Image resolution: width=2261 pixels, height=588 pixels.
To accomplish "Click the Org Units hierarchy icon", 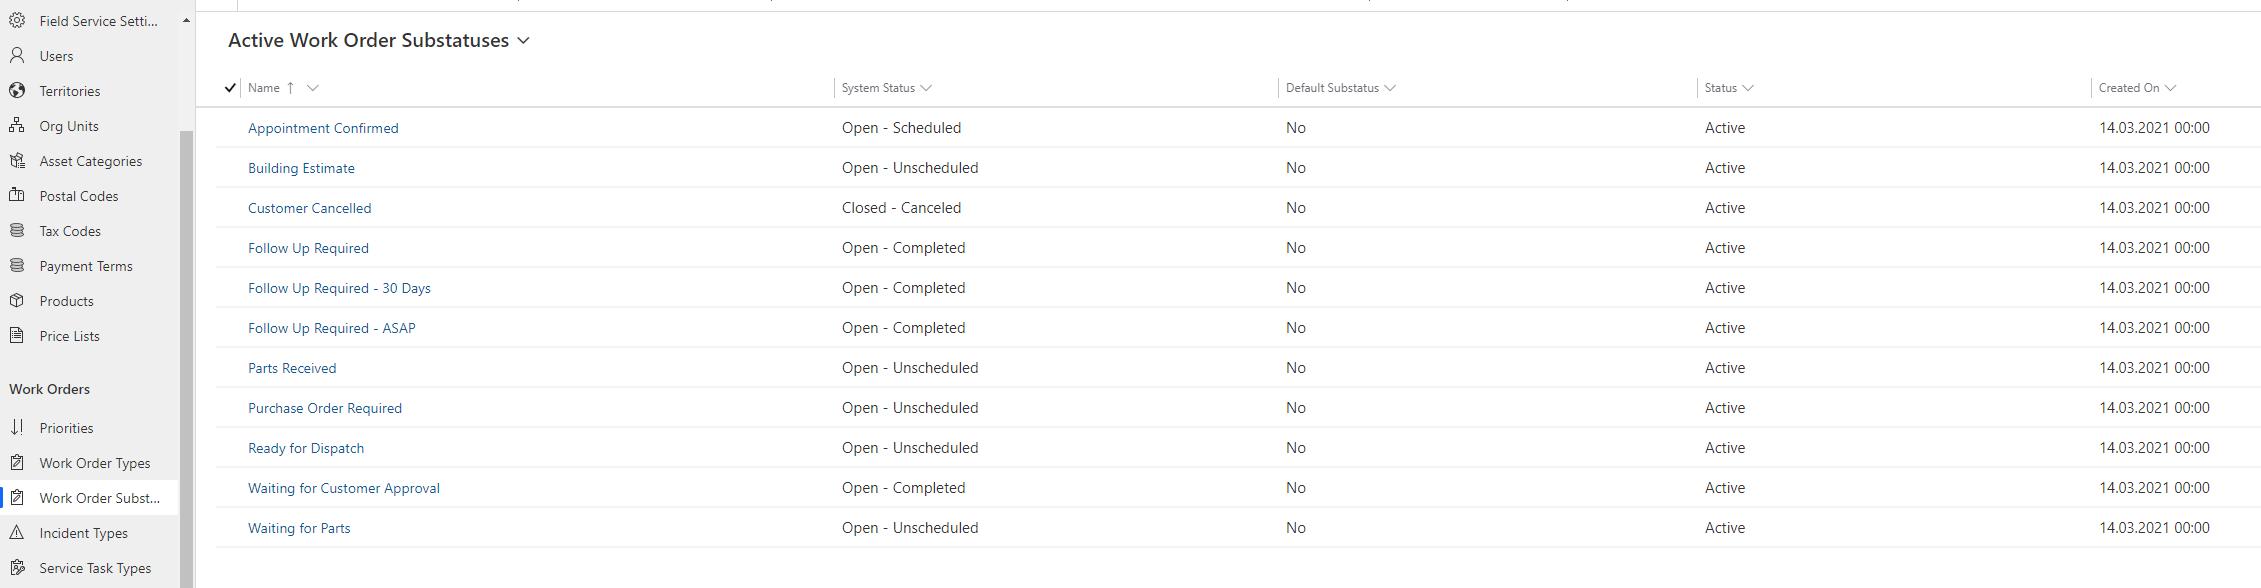I will coord(17,126).
